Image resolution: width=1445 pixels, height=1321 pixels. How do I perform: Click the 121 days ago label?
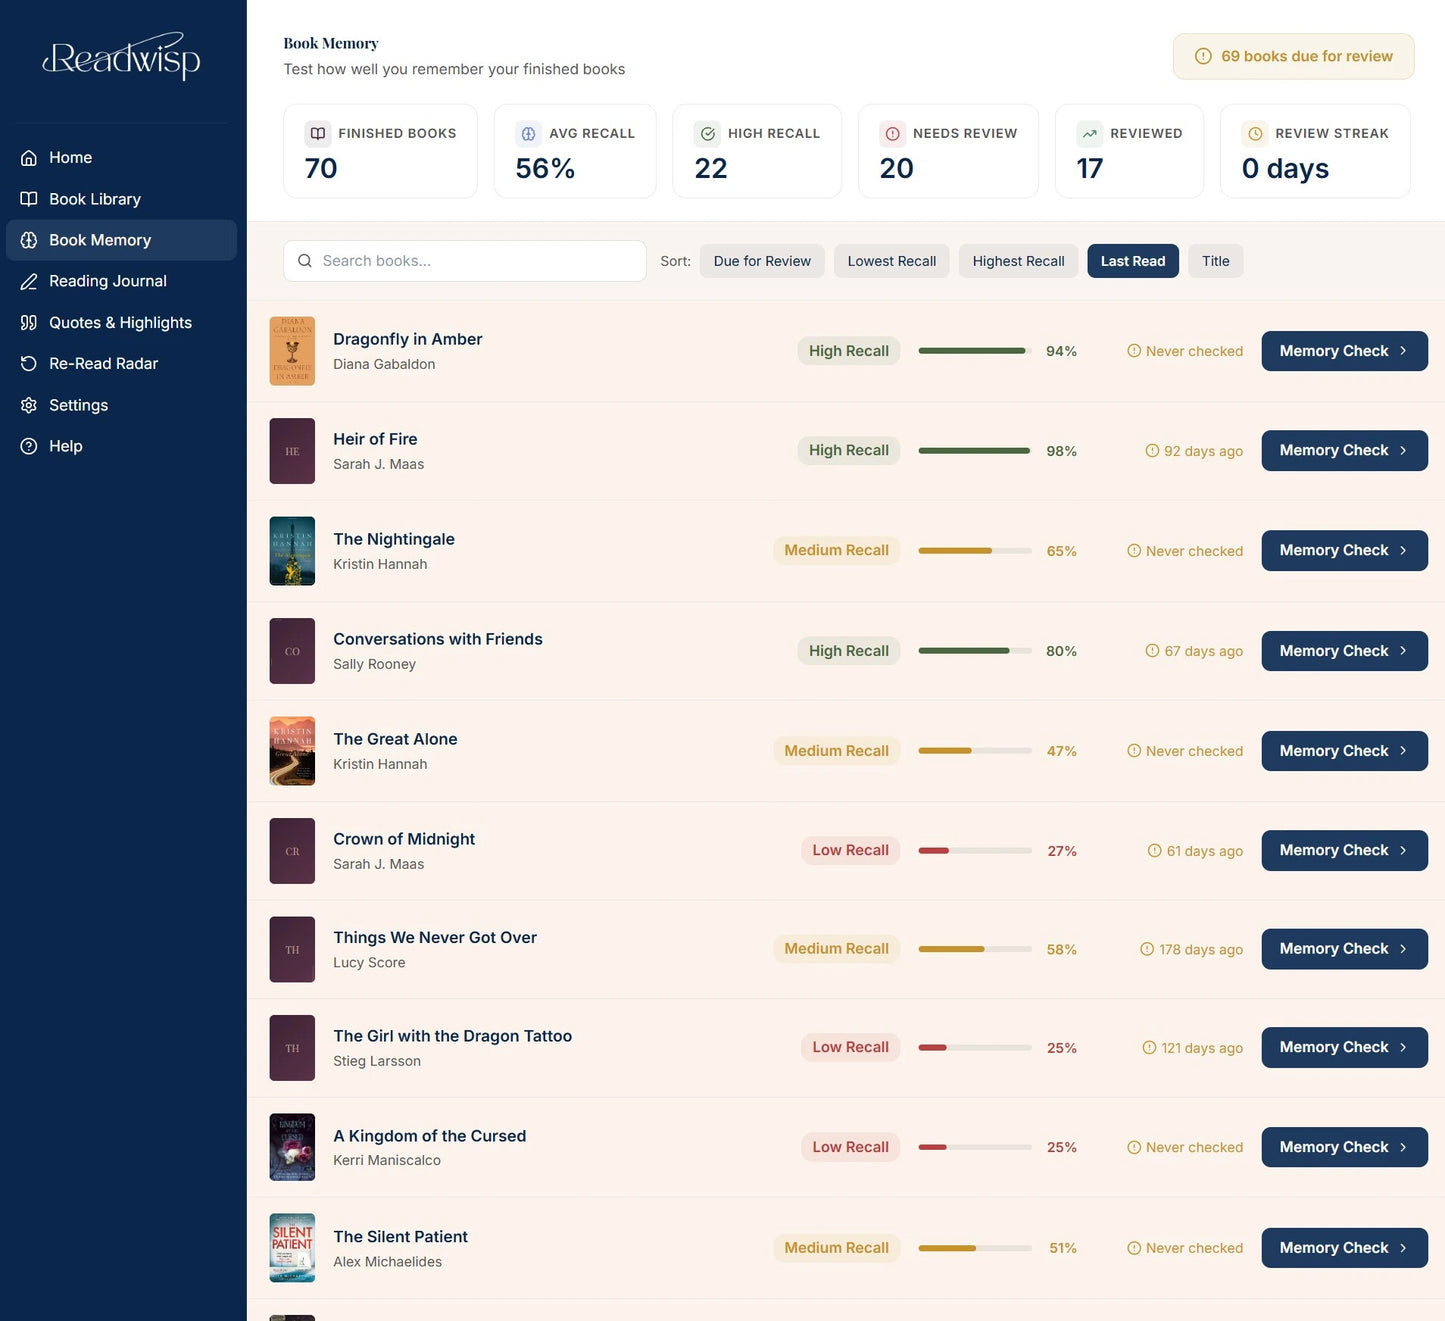coord(1202,1048)
